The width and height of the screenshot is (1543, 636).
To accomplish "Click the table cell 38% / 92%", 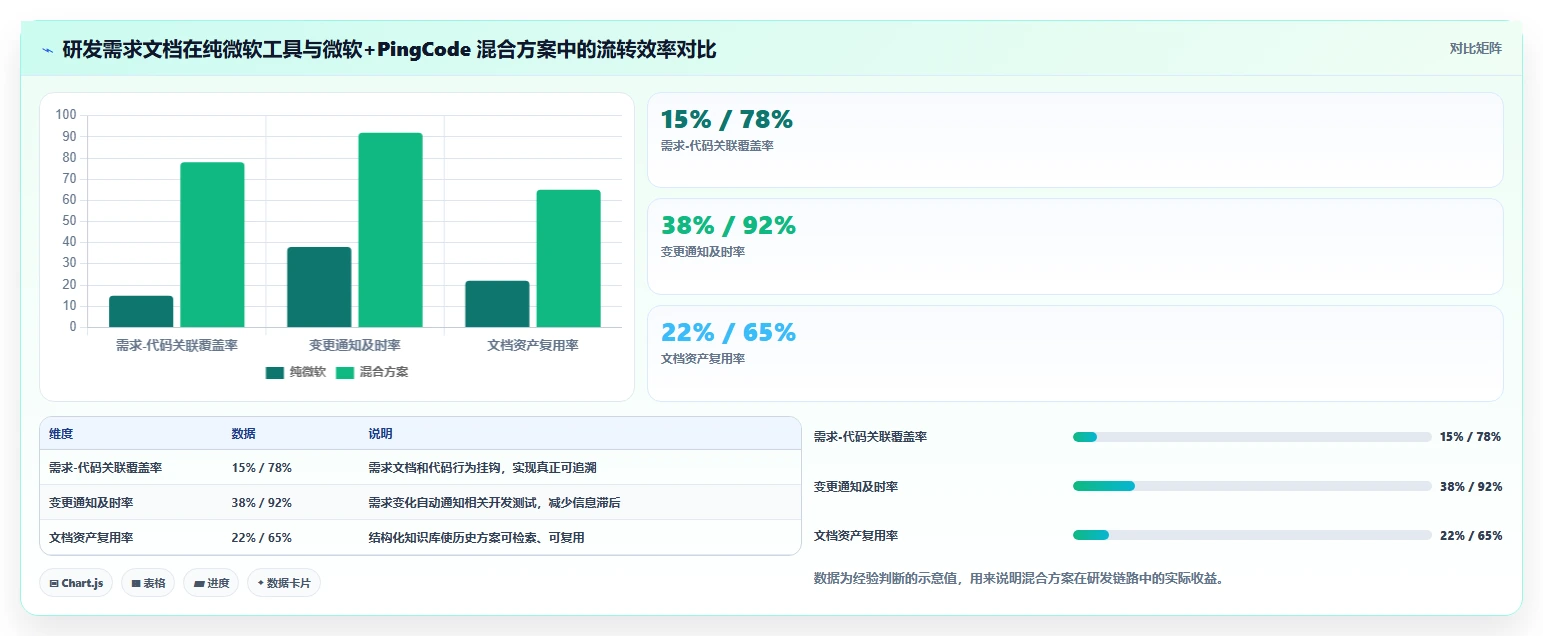I will pos(262,503).
